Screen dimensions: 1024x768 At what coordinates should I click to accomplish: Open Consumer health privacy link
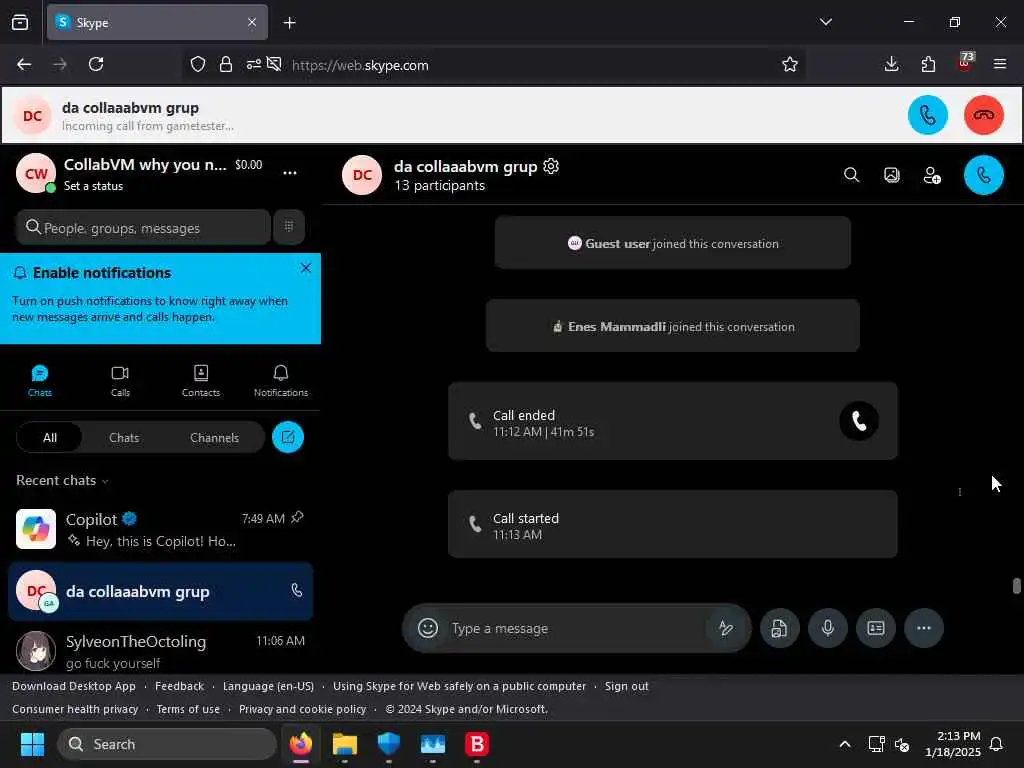[x=75, y=709]
